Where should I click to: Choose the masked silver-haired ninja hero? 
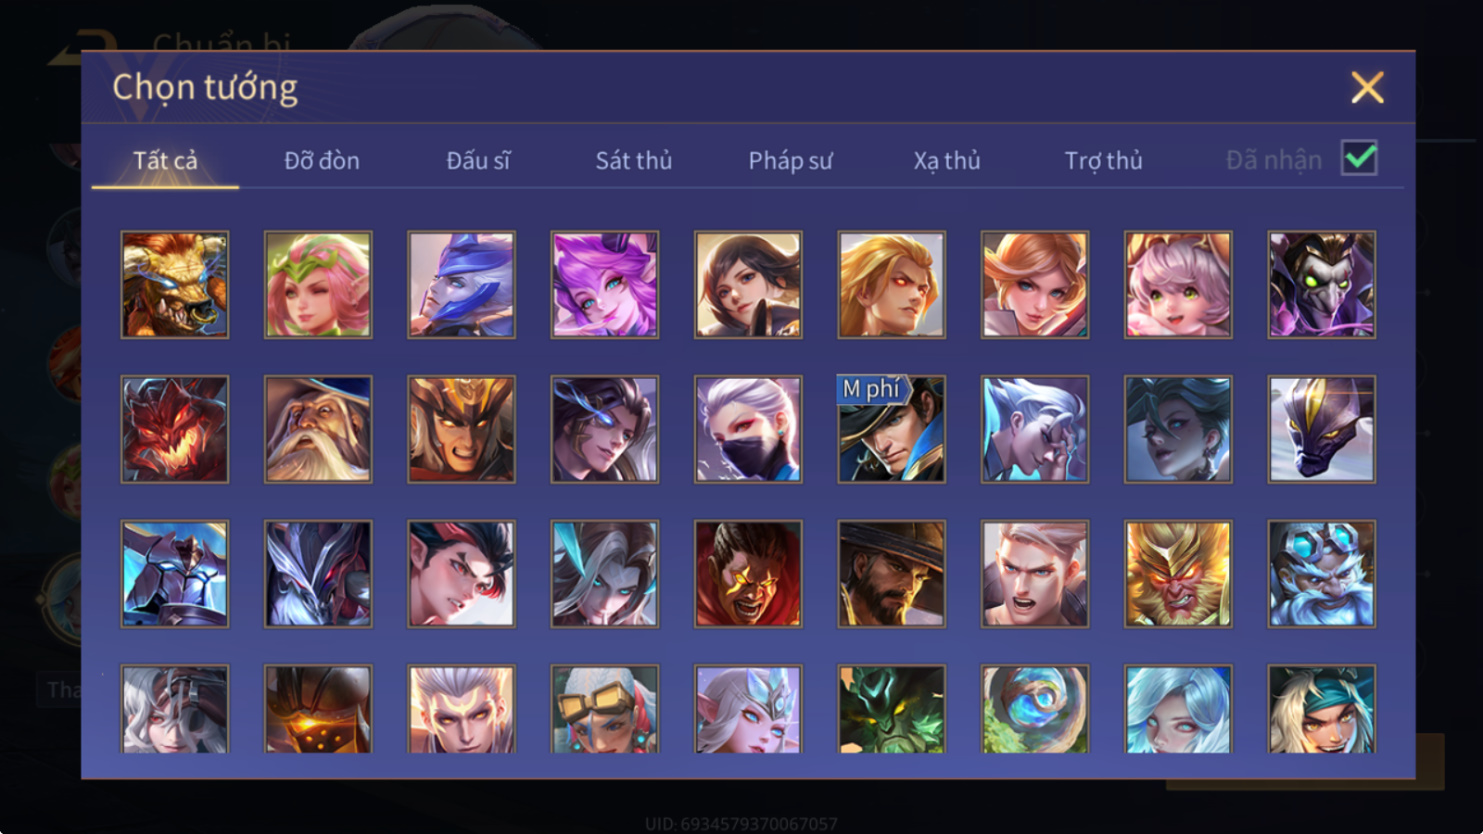pyautogui.click(x=748, y=429)
